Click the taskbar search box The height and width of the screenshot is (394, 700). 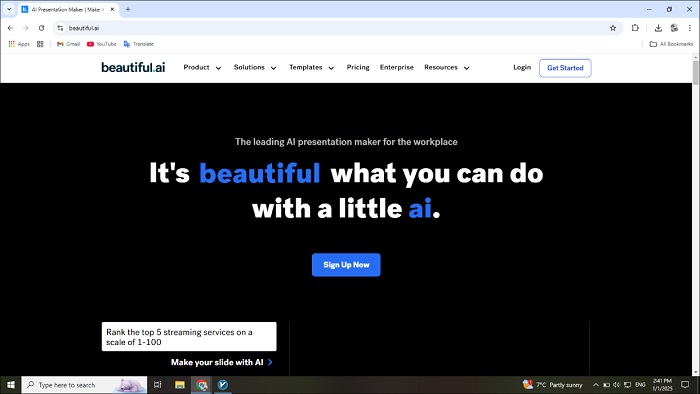pyautogui.click(x=84, y=385)
